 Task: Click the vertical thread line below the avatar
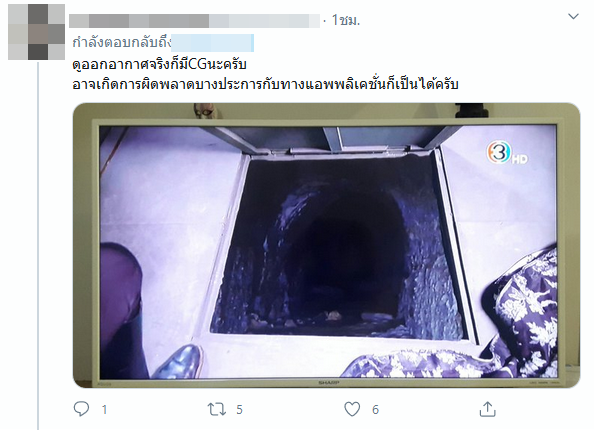point(38,246)
